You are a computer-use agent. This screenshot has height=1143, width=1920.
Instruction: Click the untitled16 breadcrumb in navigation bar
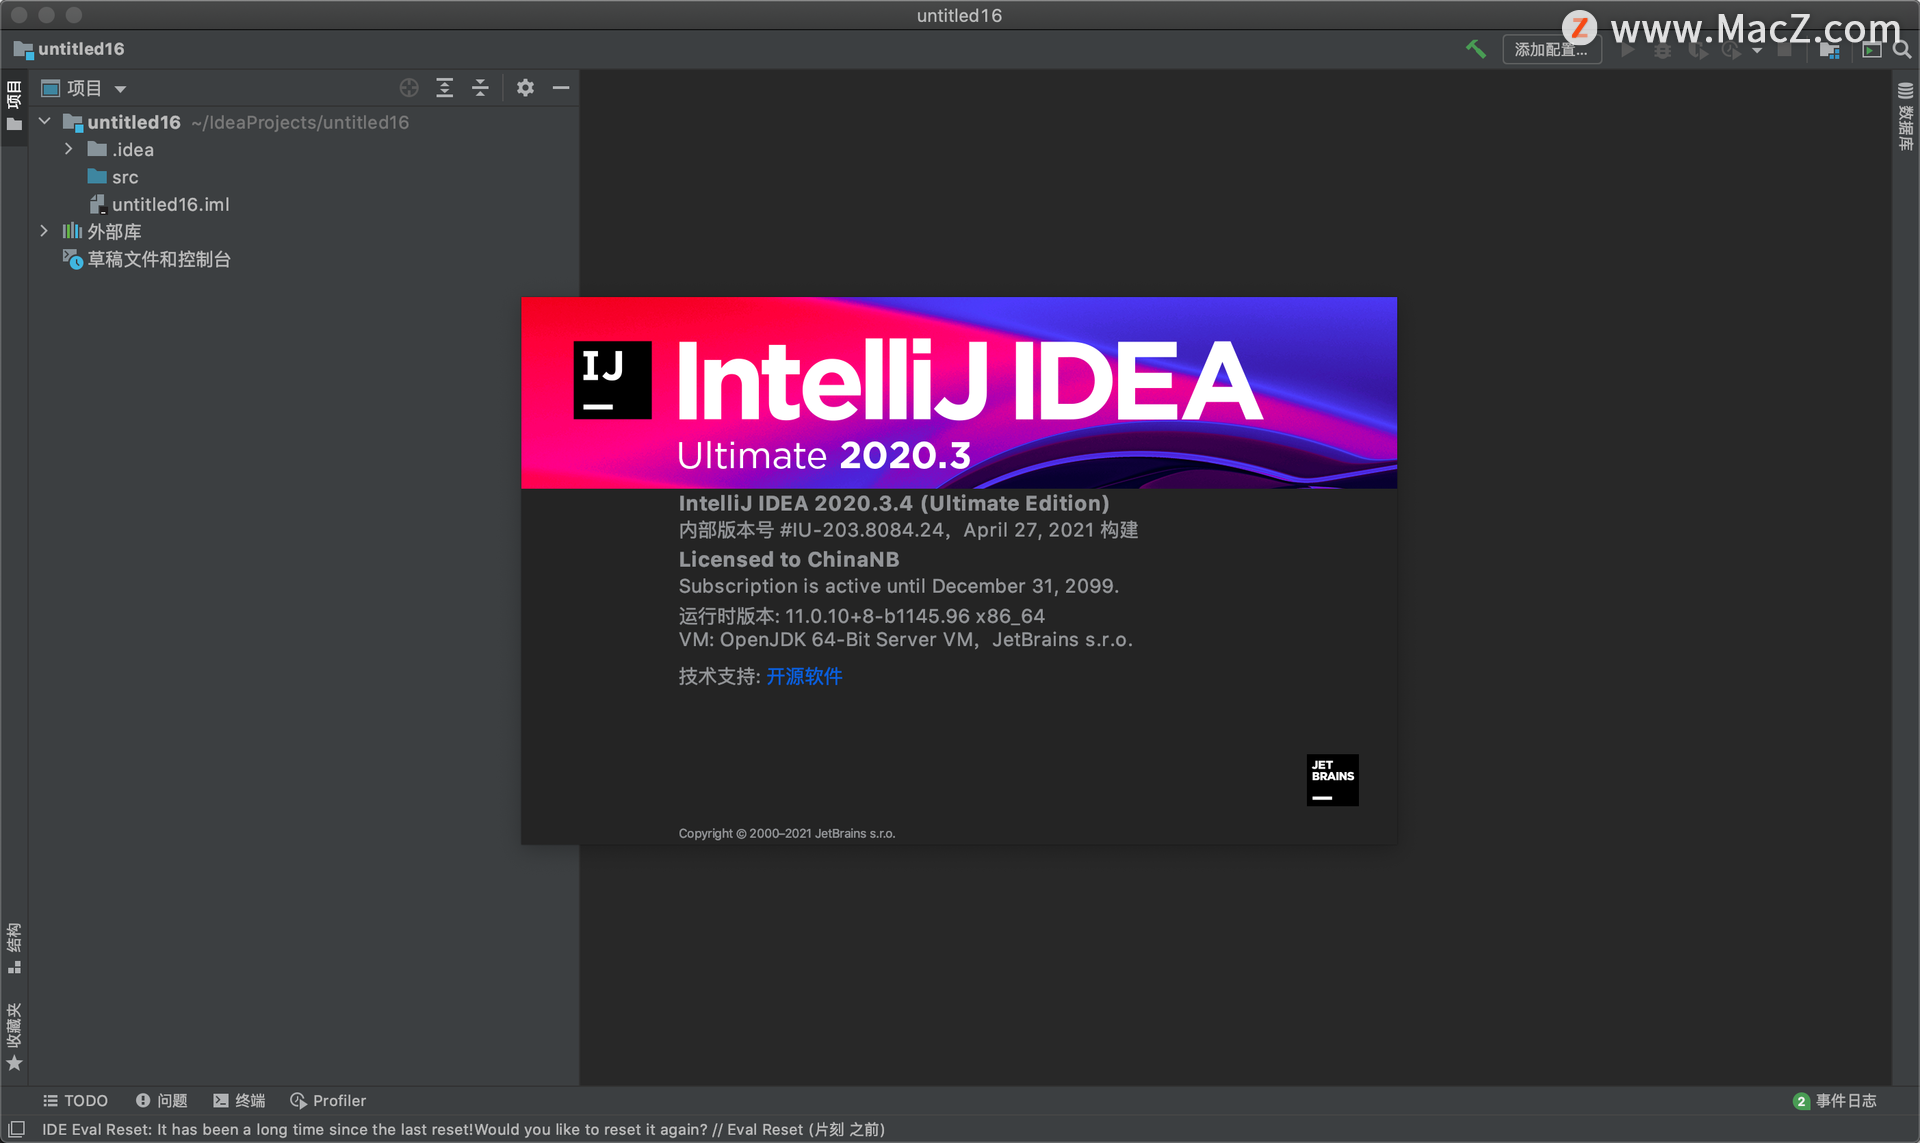69,49
